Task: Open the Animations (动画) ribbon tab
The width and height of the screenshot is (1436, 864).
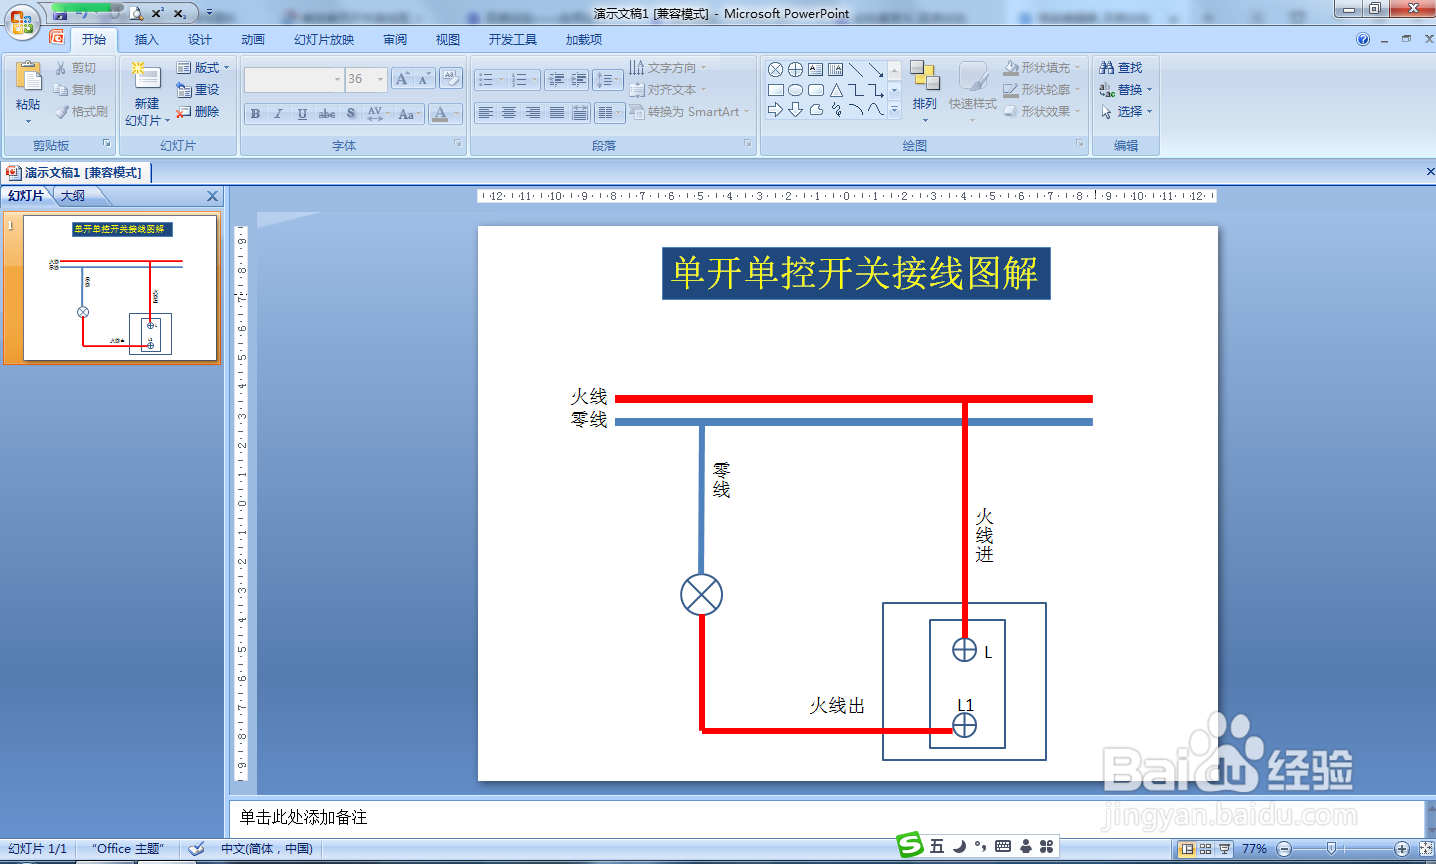Action: (x=253, y=40)
